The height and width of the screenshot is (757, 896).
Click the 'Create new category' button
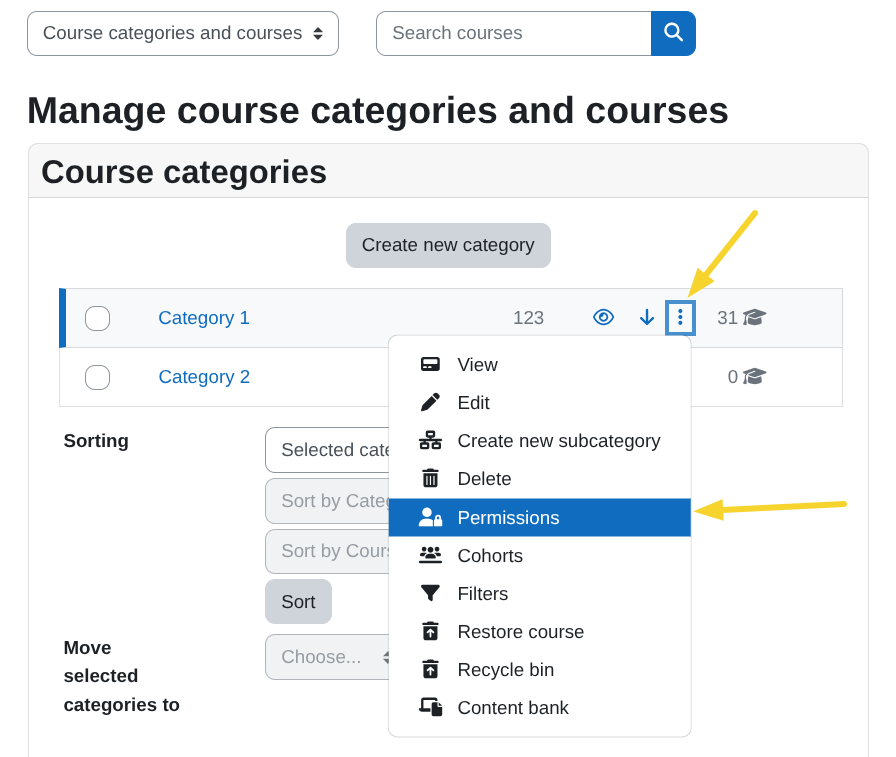447,245
